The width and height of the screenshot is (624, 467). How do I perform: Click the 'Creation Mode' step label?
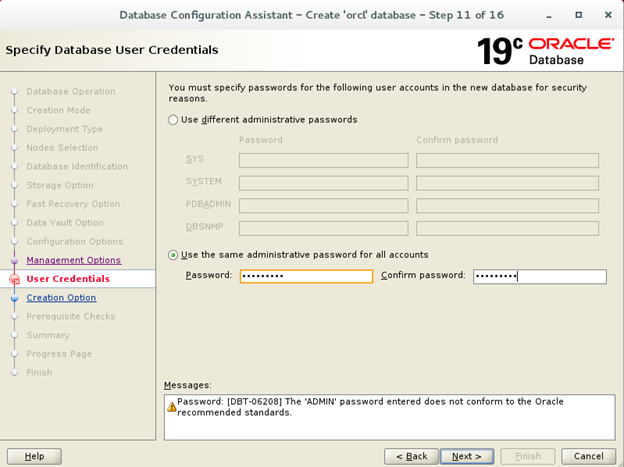[58, 110]
